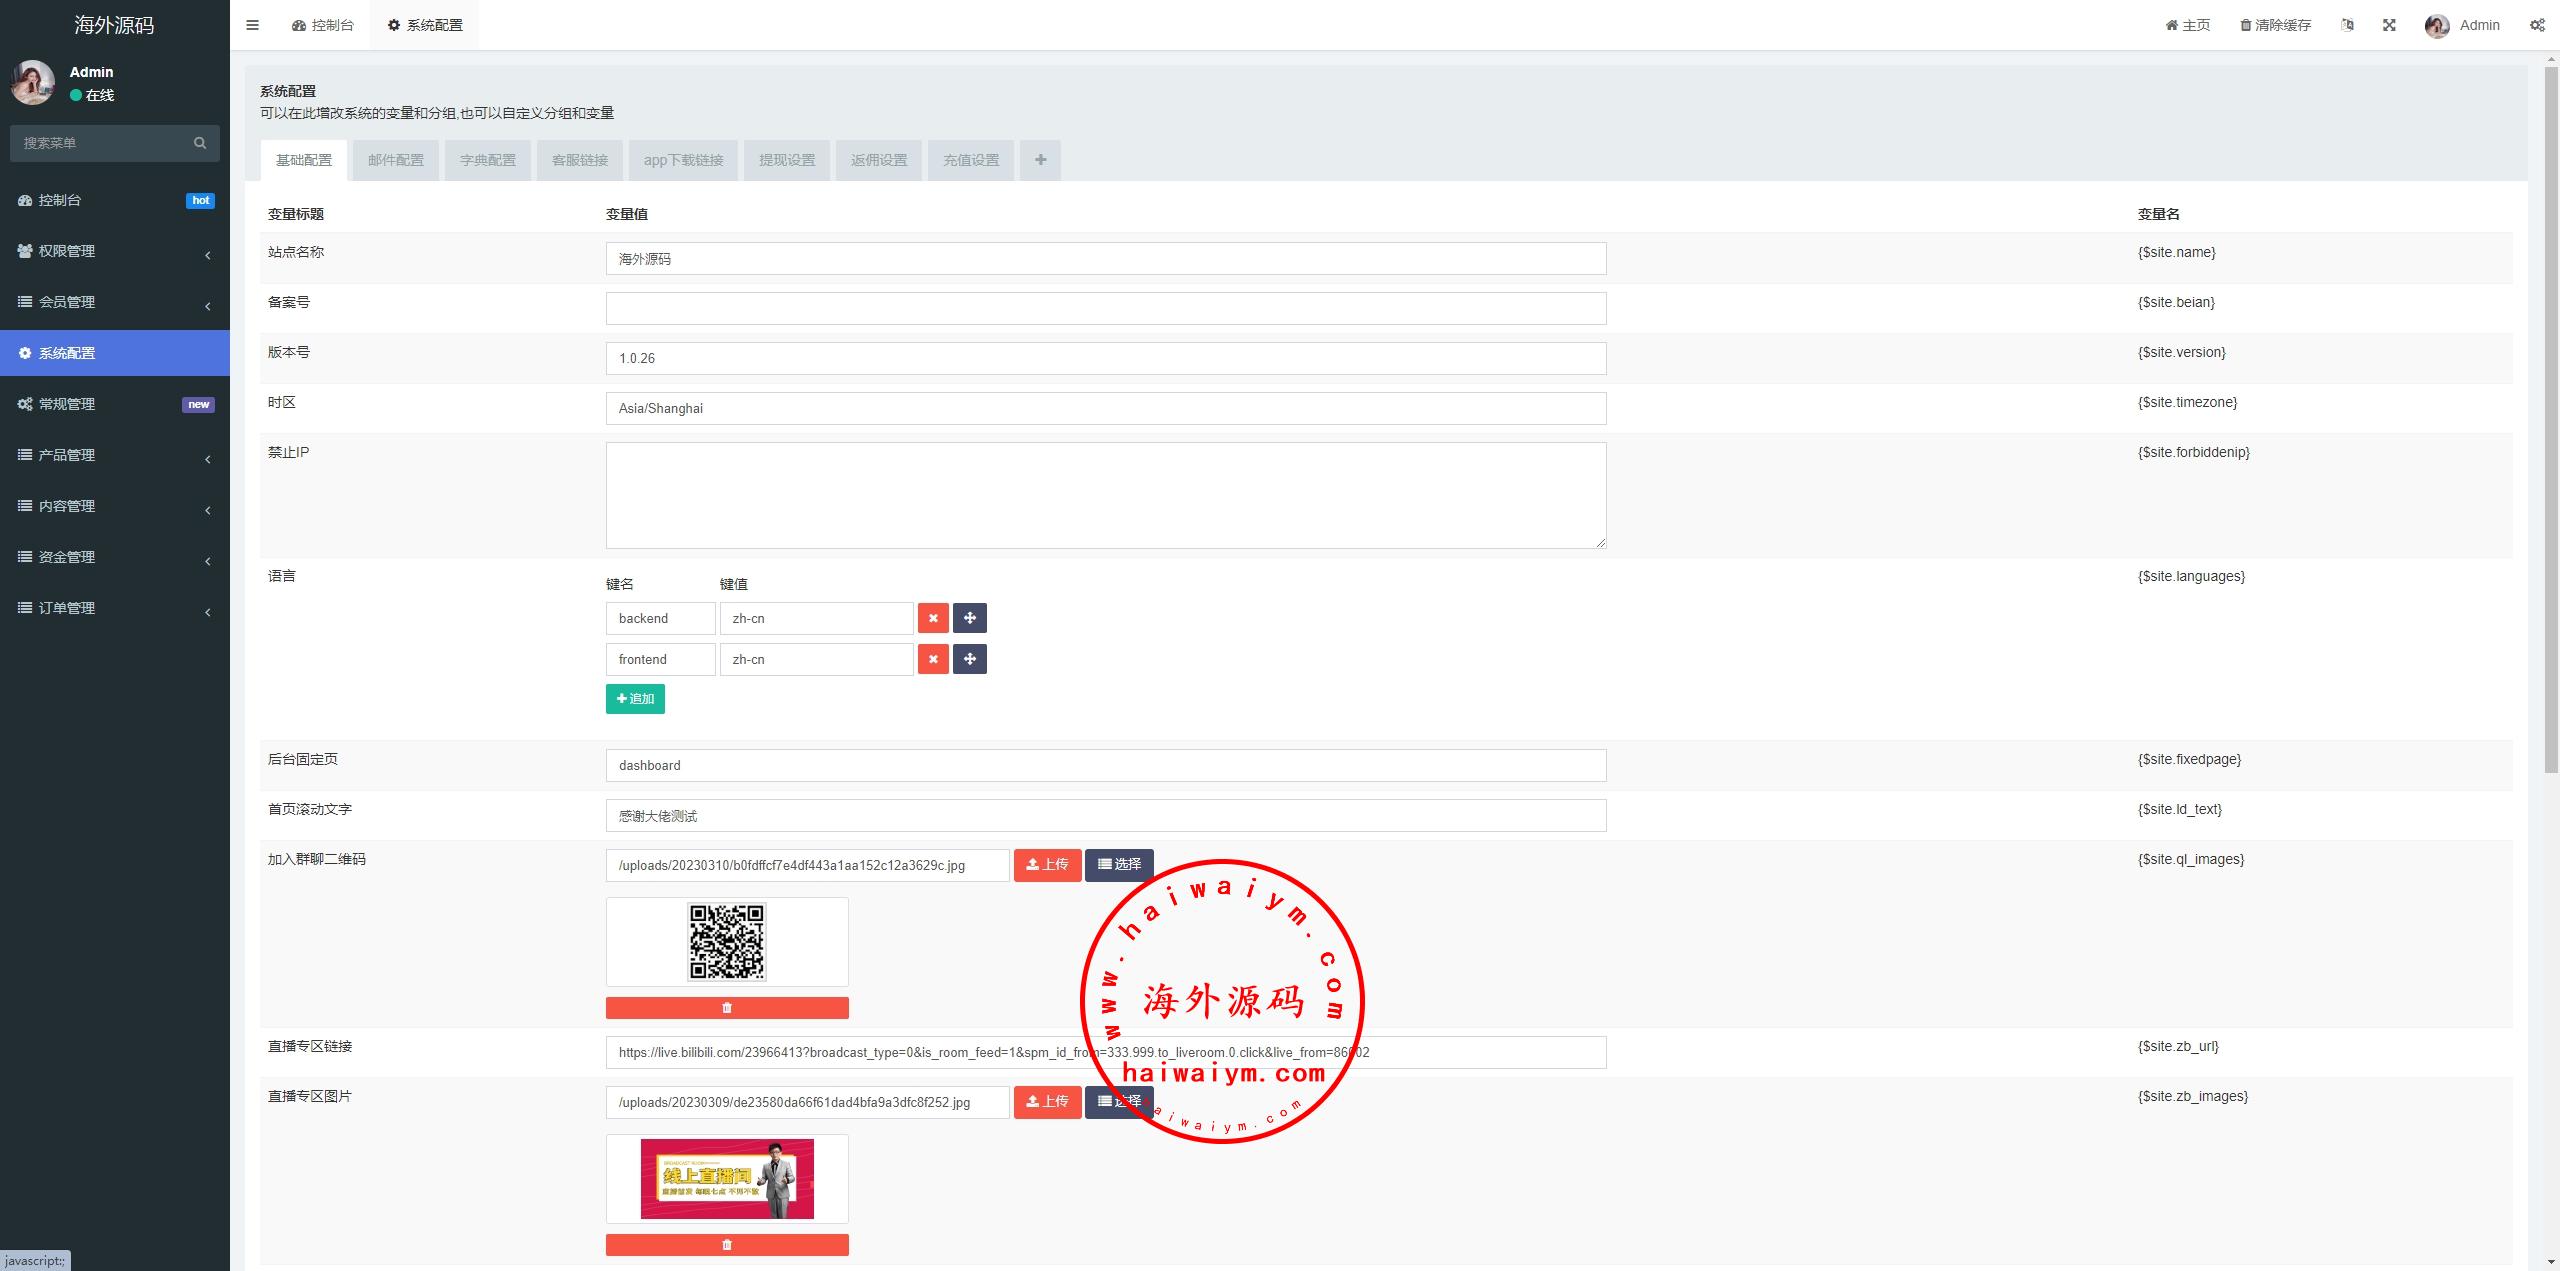The image size is (2560, 1271).
Task: Click the fullscreen expand icon in header
Action: [2389, 25]
